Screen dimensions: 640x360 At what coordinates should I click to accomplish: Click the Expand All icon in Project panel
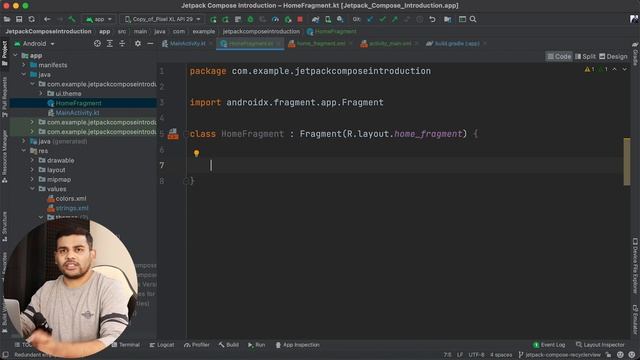coord(110,43)
